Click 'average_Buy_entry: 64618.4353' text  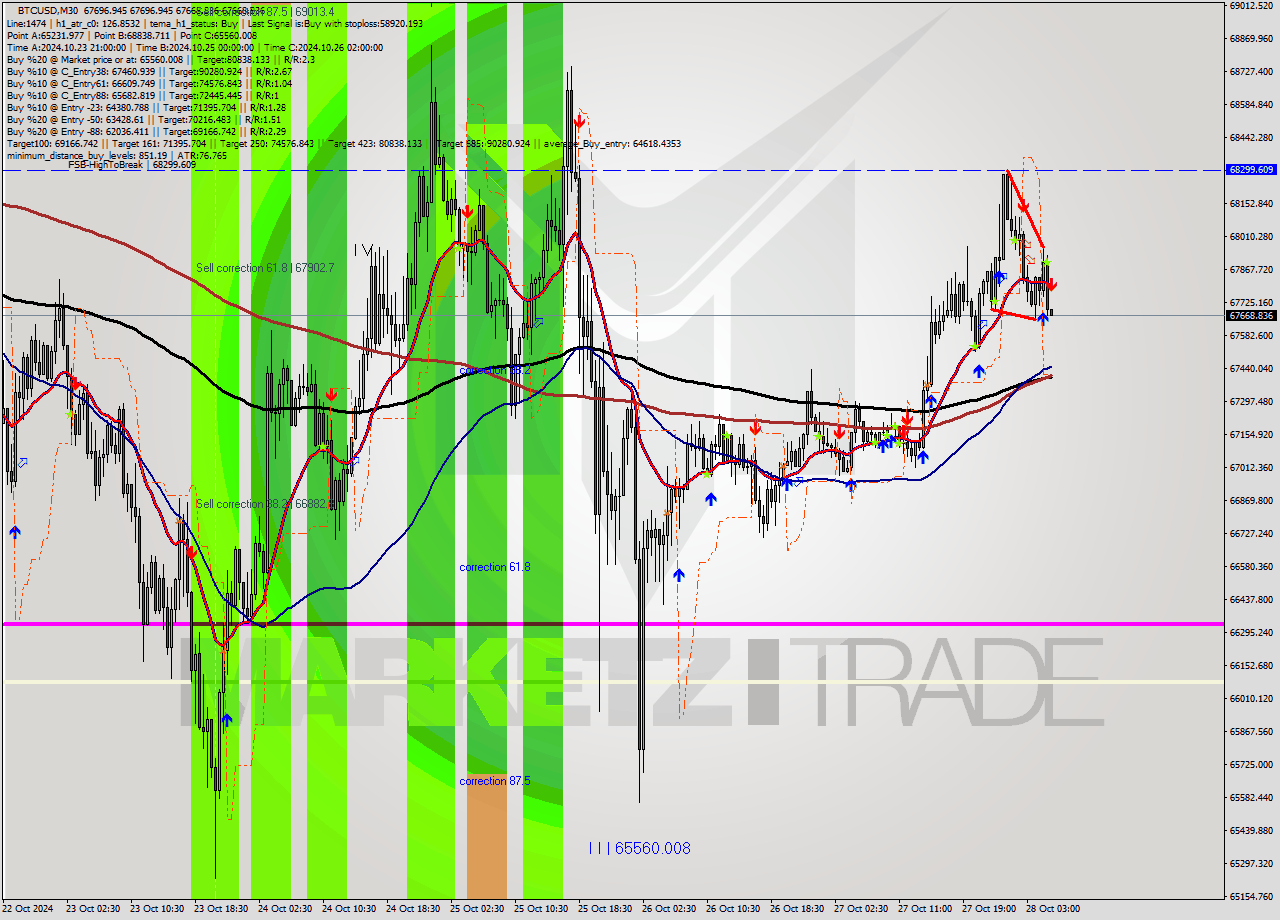click(x=612, y=143)
